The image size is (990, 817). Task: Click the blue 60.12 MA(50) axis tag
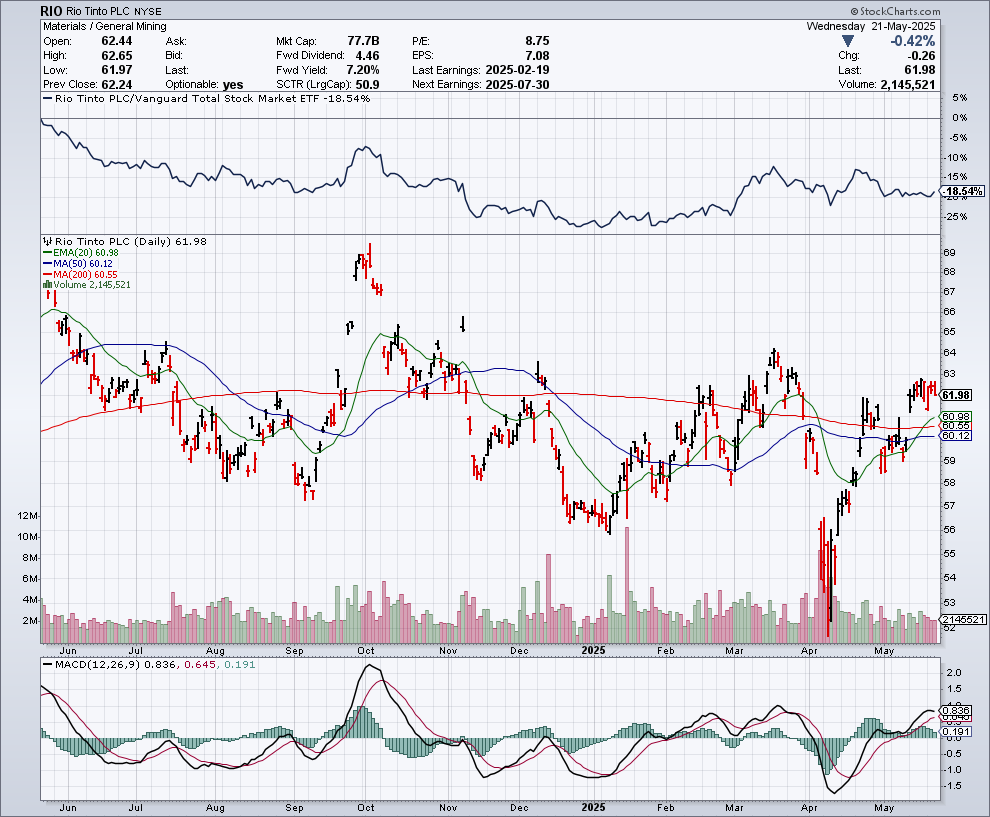[955, 436]
